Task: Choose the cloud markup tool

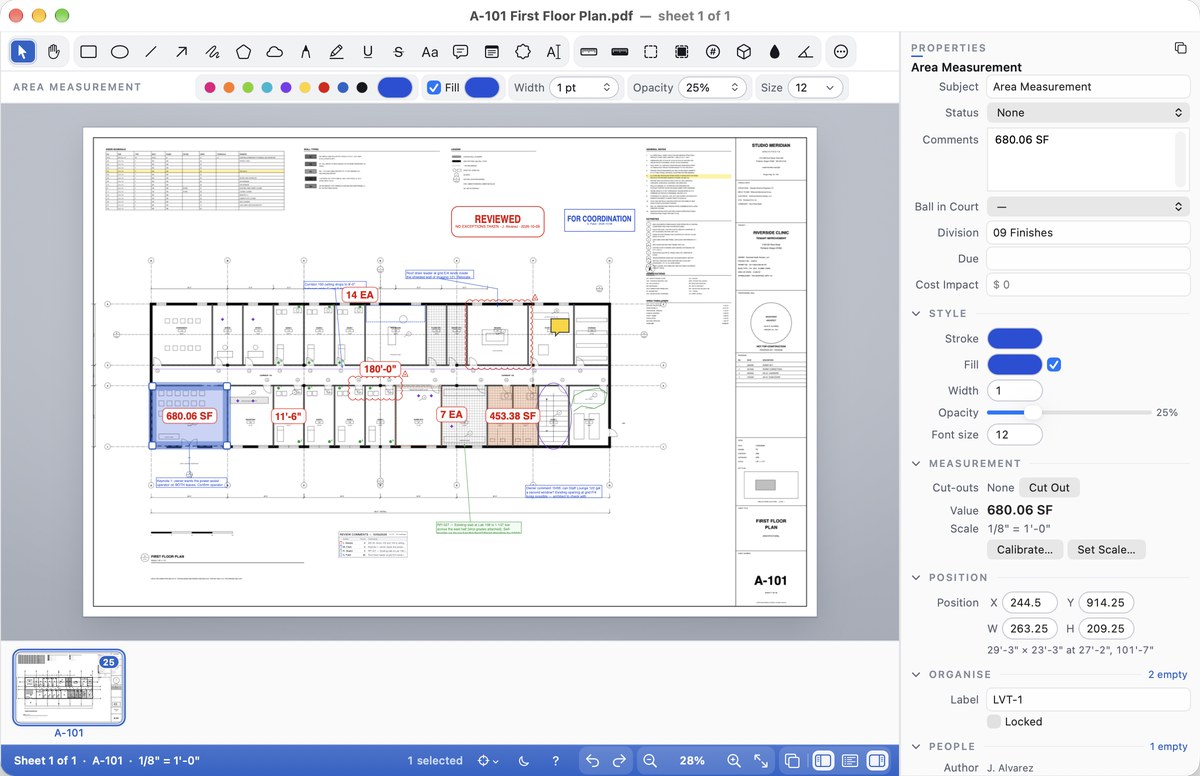Action: 274,51
